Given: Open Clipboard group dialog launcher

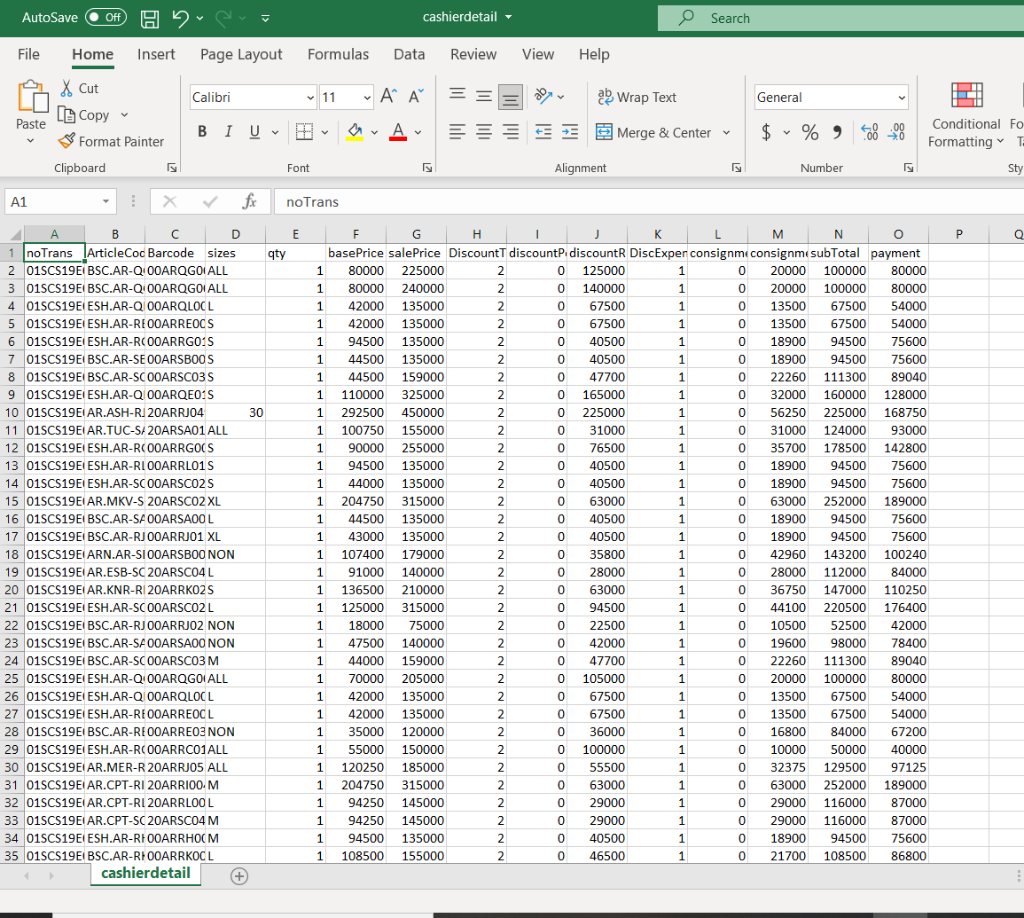Looking at the screenshot, I should (x=172, y=168).
